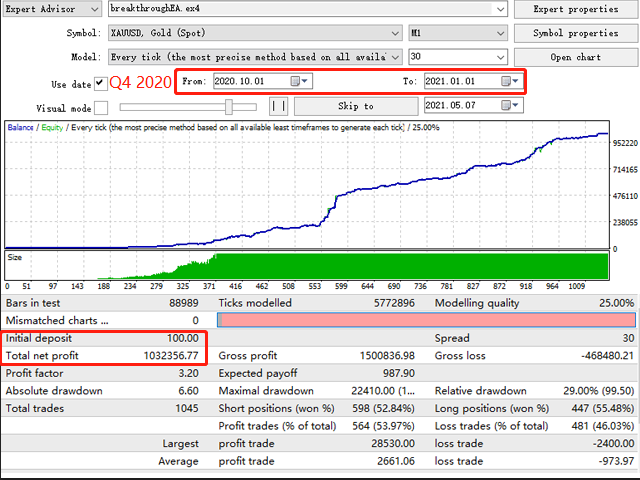Select Profit trades value 564 (53.97%)

point(383,426)
